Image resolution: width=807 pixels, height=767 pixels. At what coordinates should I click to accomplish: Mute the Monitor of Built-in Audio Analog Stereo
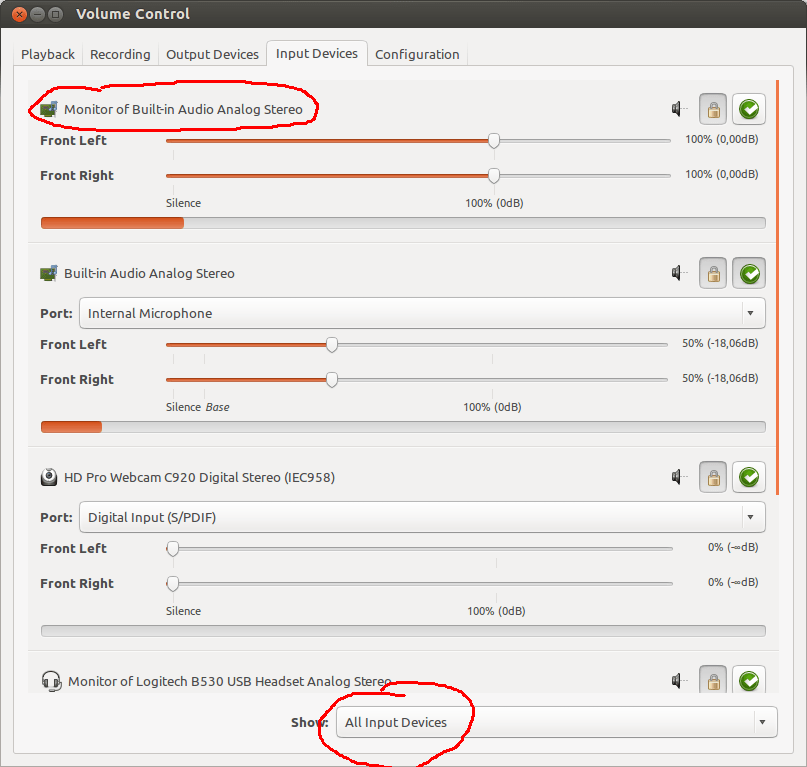click(677, 108)
